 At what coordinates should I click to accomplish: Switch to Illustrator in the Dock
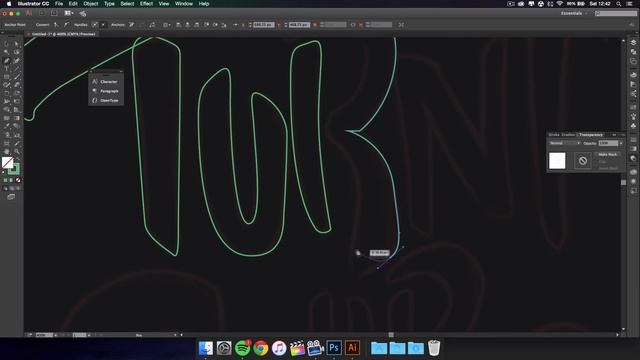click(353, 348)
